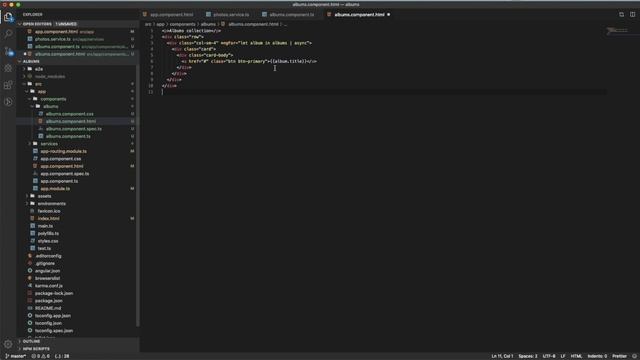The height and width of the screenshot is (360, 640).
Task: Click the icon beside package.json
Action: point(30,301)
